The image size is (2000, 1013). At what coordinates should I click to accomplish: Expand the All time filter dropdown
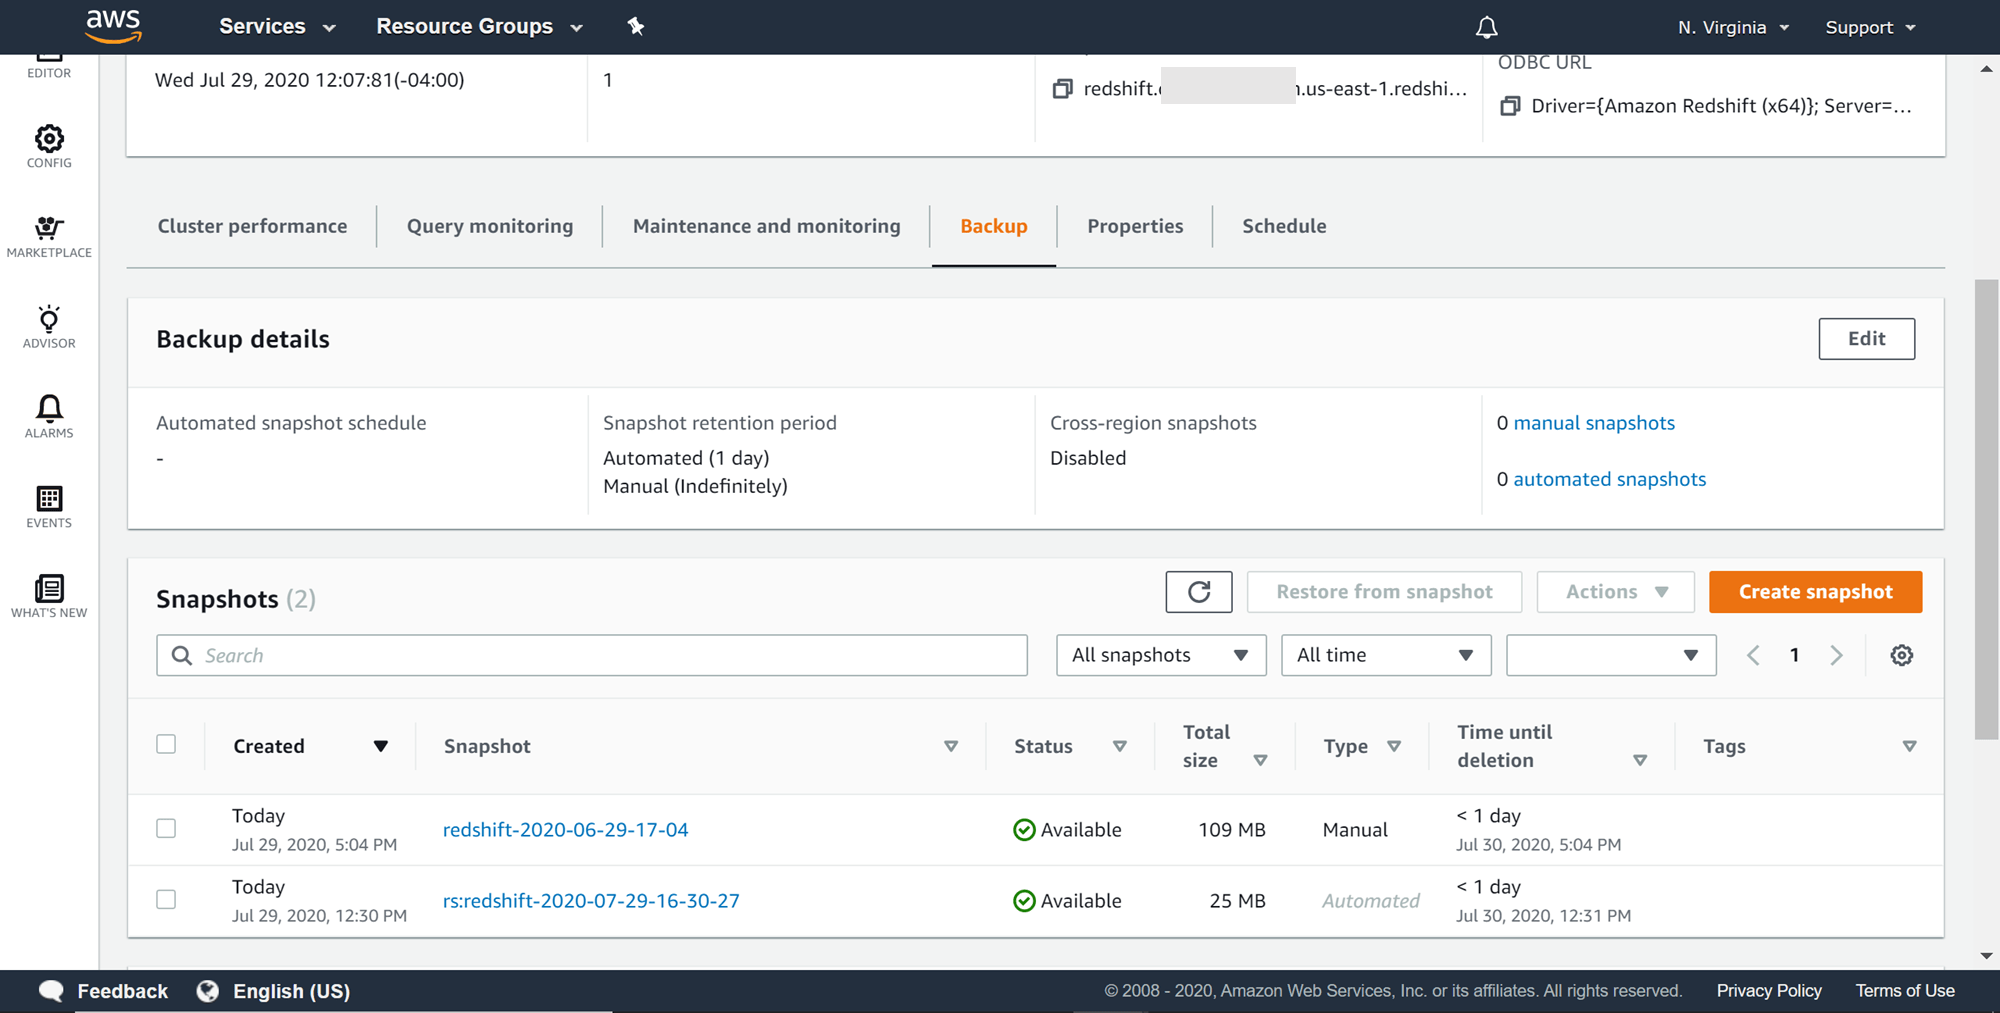[1385, 655]
